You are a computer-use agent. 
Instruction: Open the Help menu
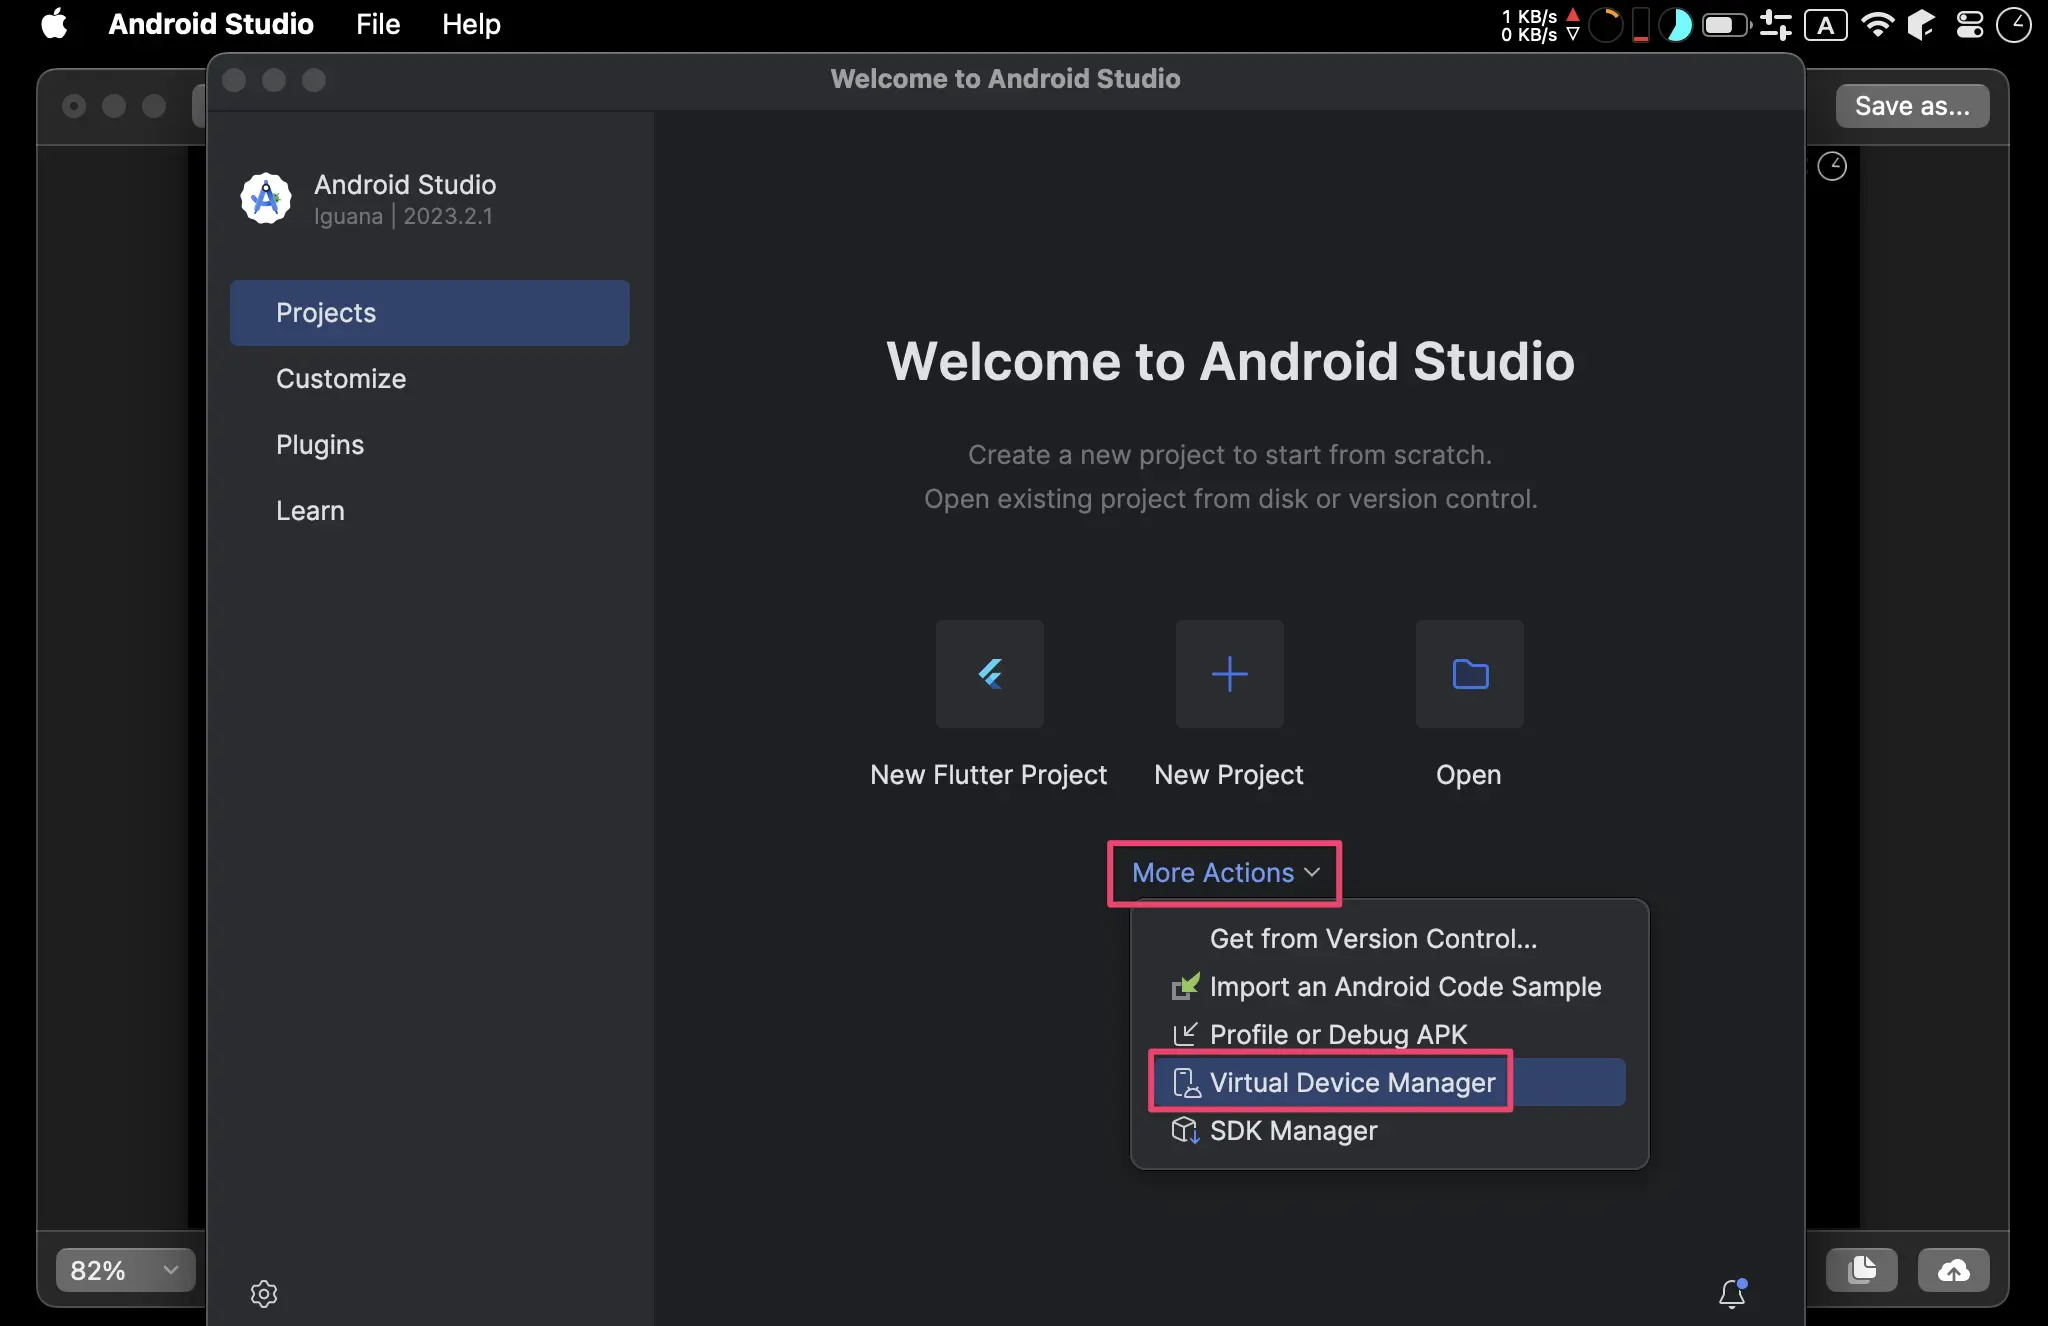click(471, 24)
